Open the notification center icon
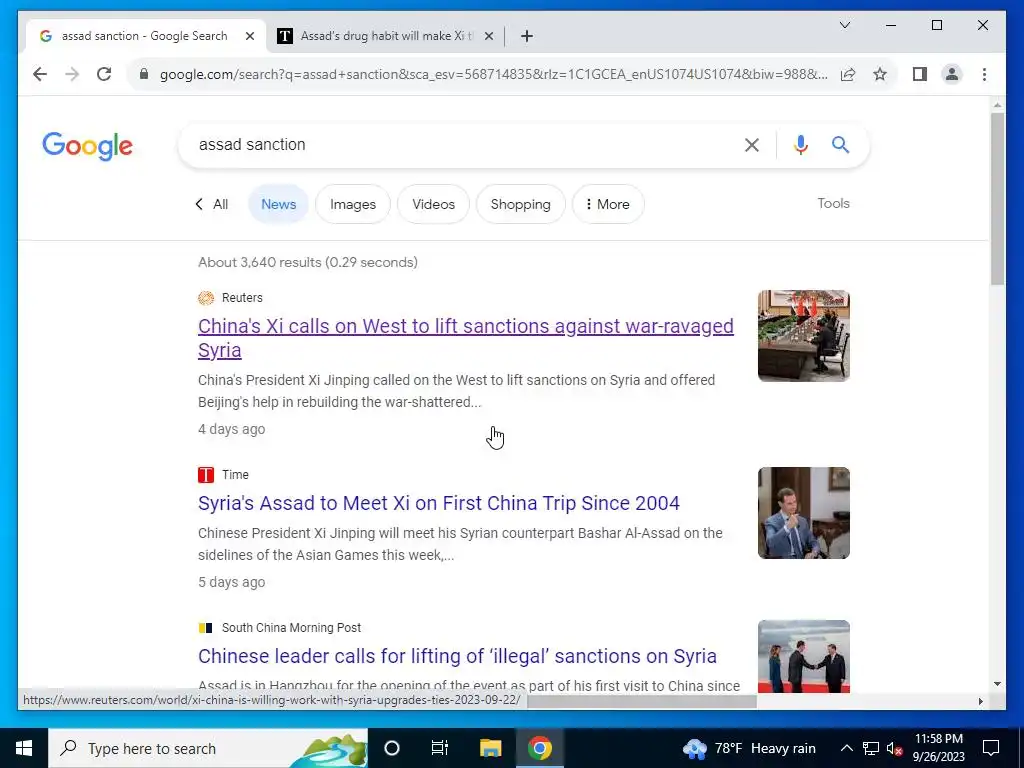This screenshot has height=768, width=1024. click(x=991, y=748)
